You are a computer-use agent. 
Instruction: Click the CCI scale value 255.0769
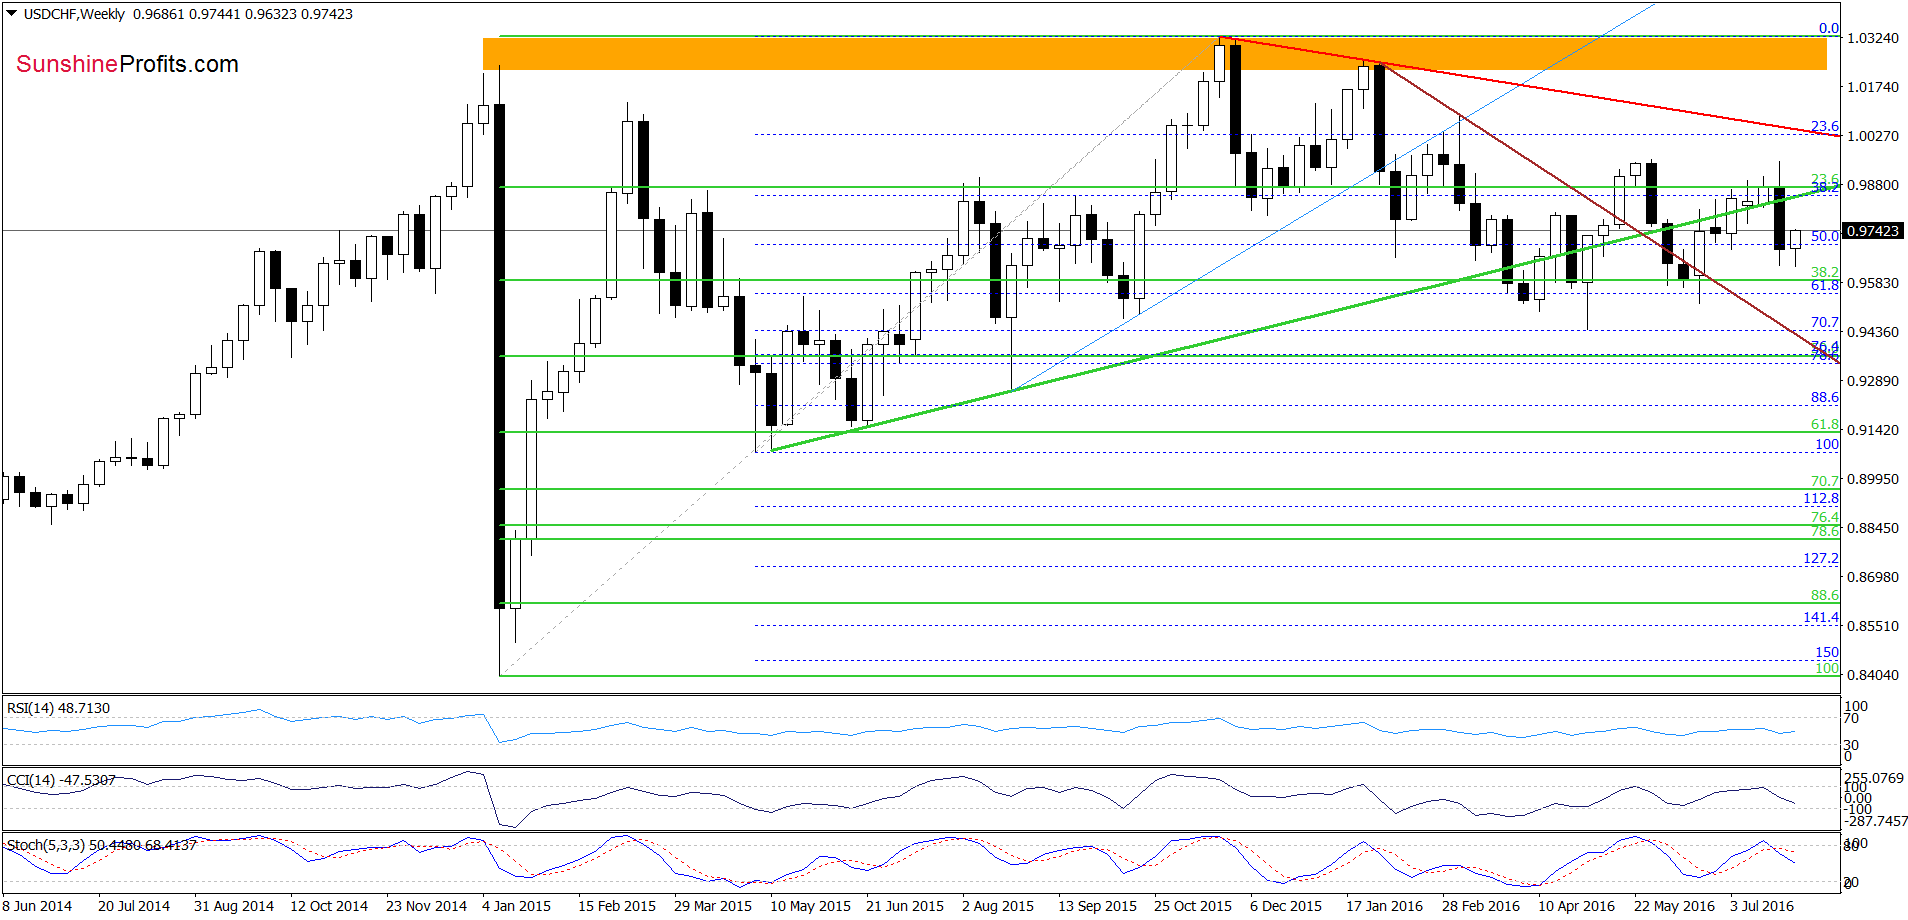coord(1874,778)
